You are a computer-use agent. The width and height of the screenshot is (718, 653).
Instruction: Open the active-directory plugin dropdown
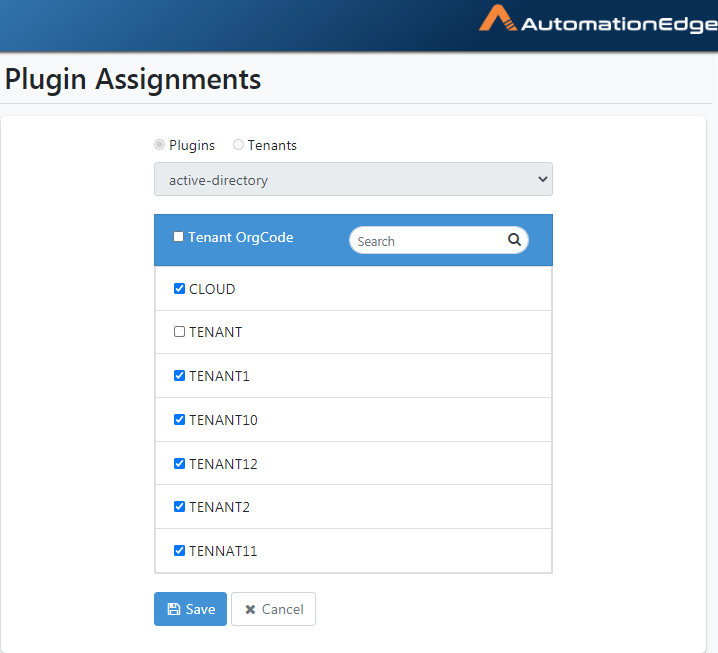(x=353, y=179)
